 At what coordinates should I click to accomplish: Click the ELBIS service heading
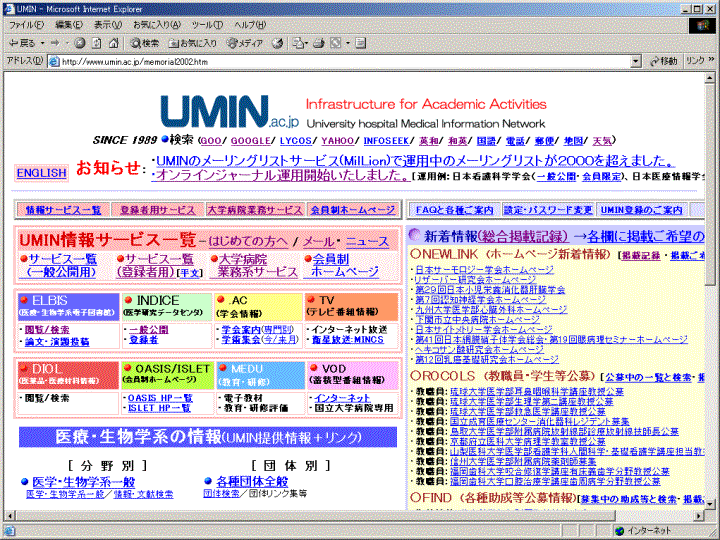49,299
